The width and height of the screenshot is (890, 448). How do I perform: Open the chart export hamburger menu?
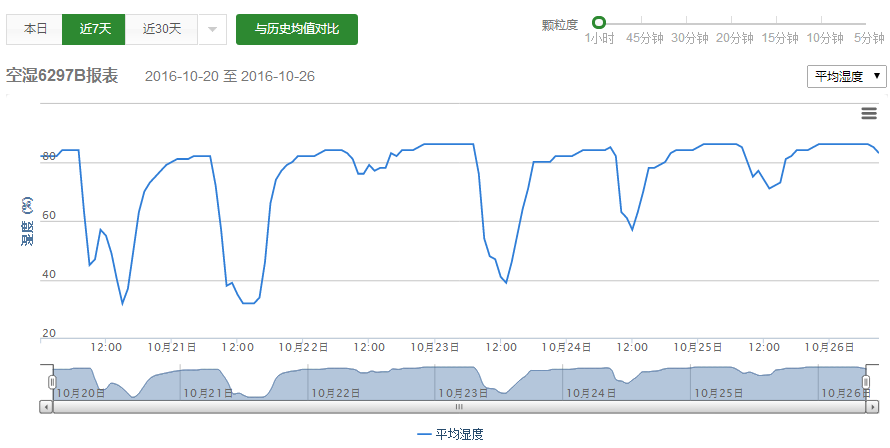(868, 113)
